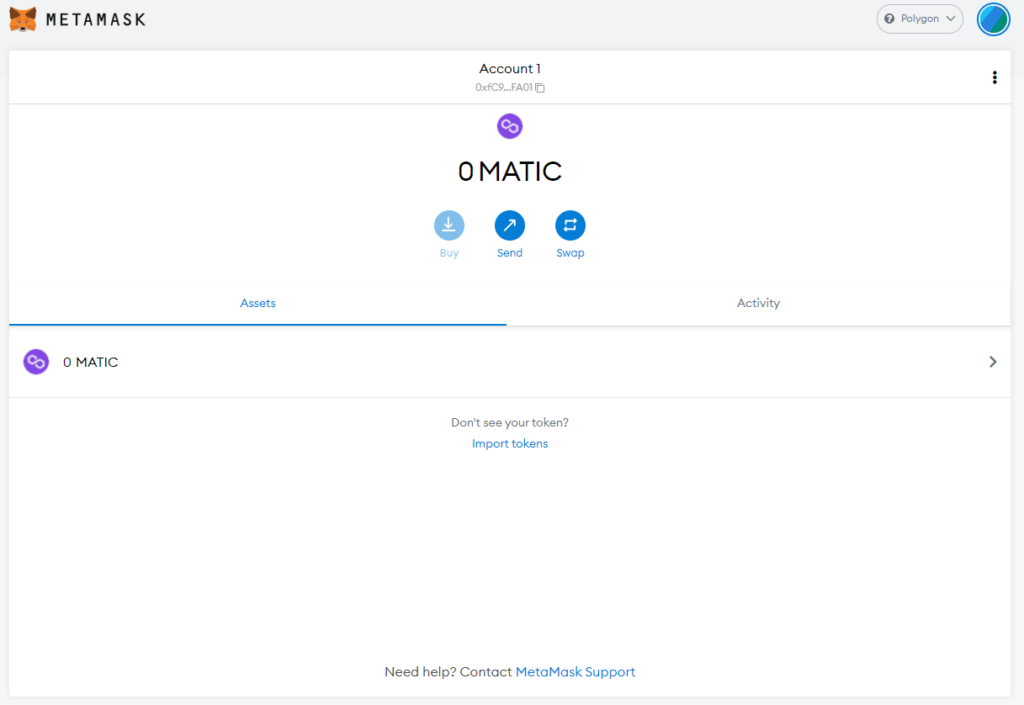Switch to the Activity tab

coord(758,303)
